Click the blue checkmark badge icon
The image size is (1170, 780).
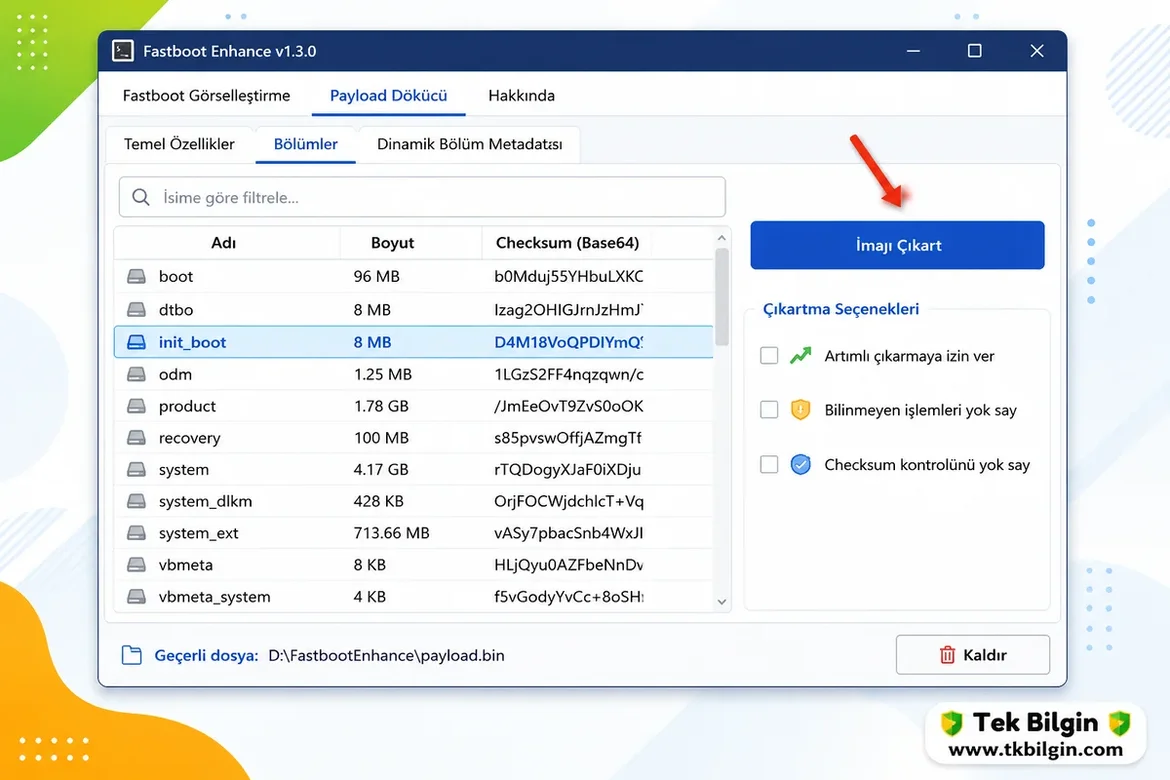(801, 464)
